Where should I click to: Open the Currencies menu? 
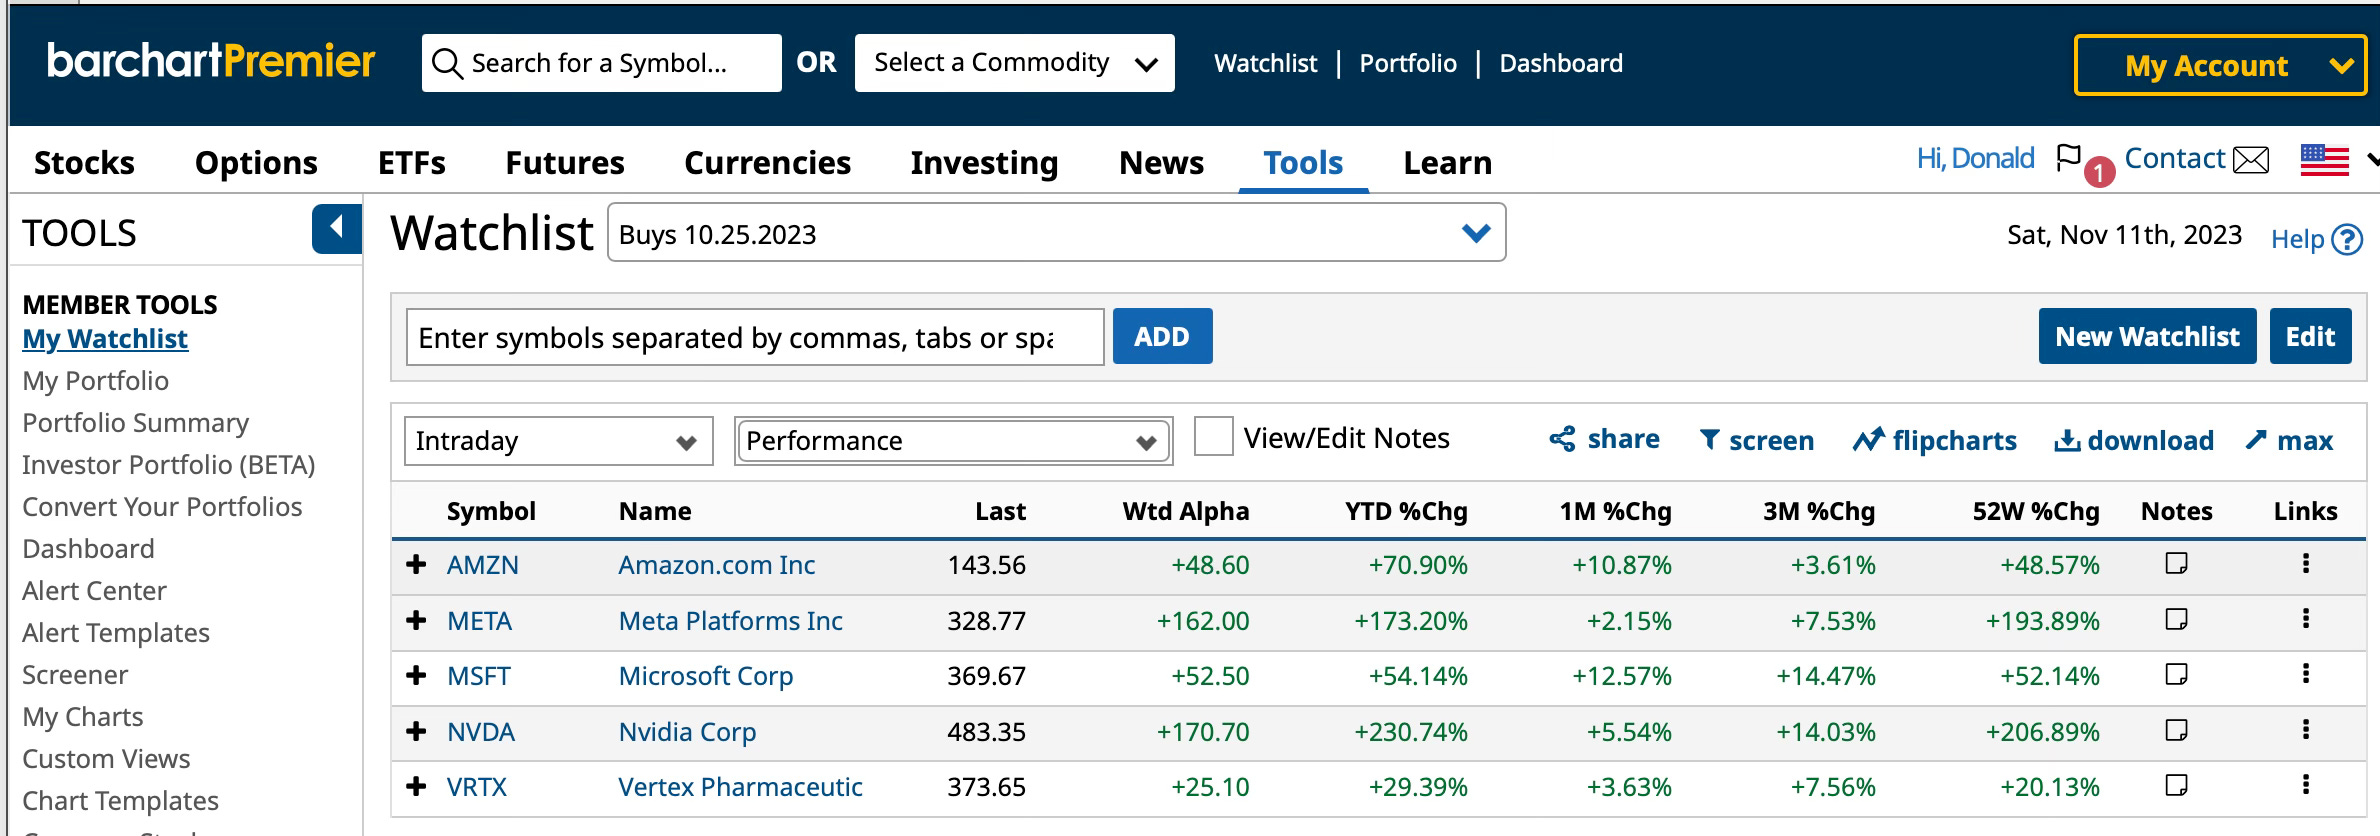tap(767, 162)
